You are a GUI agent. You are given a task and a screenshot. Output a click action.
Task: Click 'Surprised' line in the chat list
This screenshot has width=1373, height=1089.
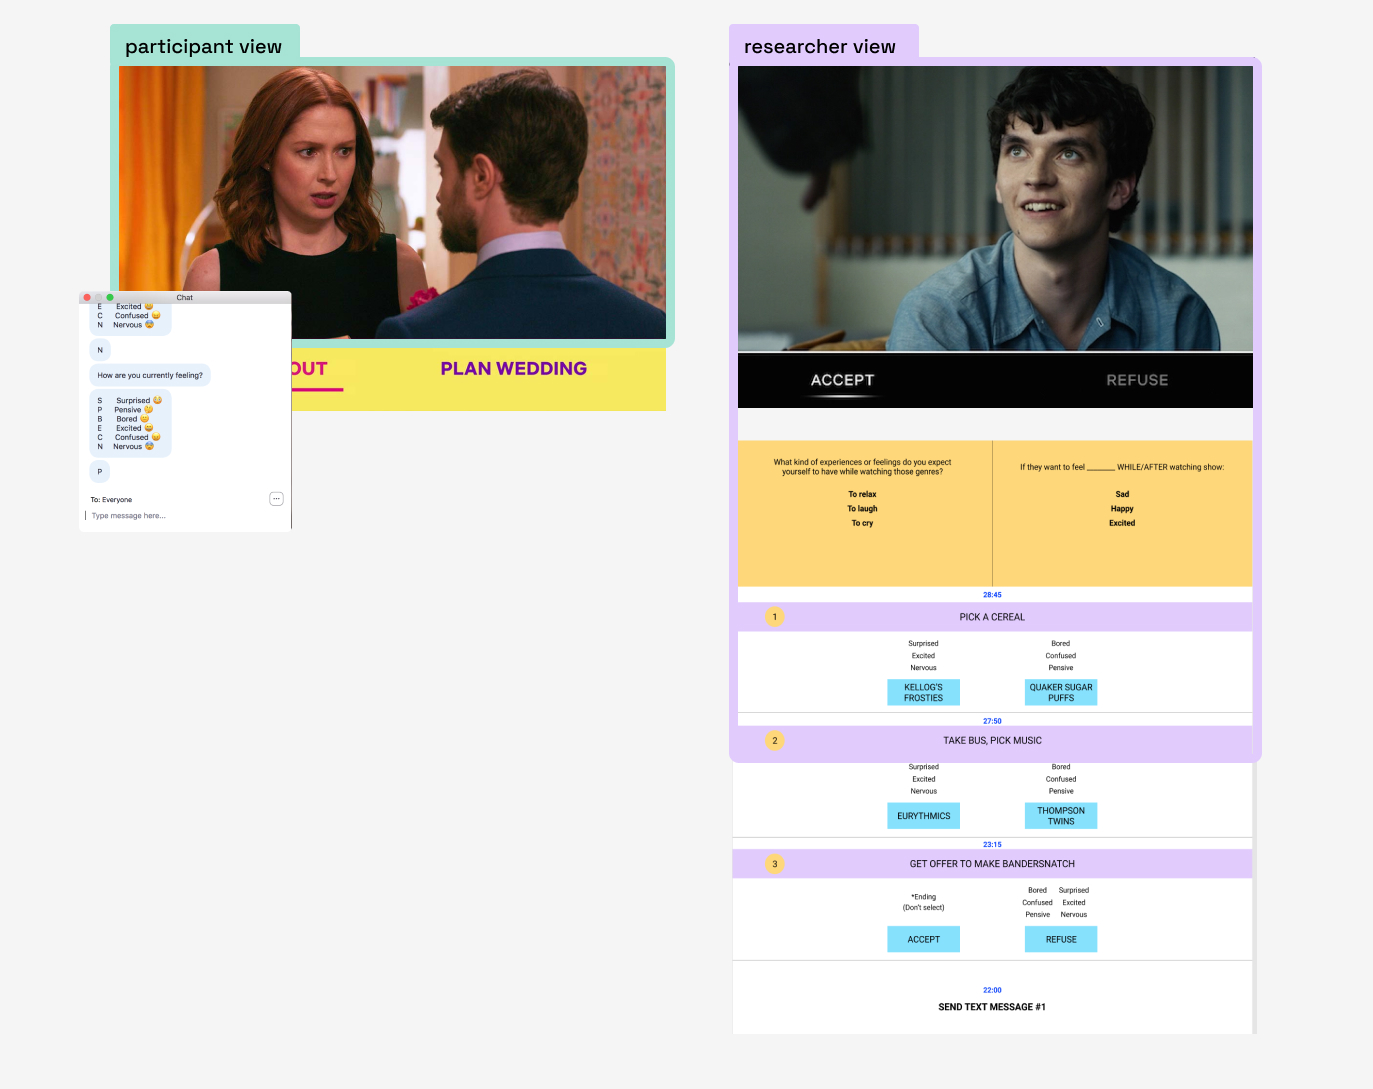tap(130, 400)
